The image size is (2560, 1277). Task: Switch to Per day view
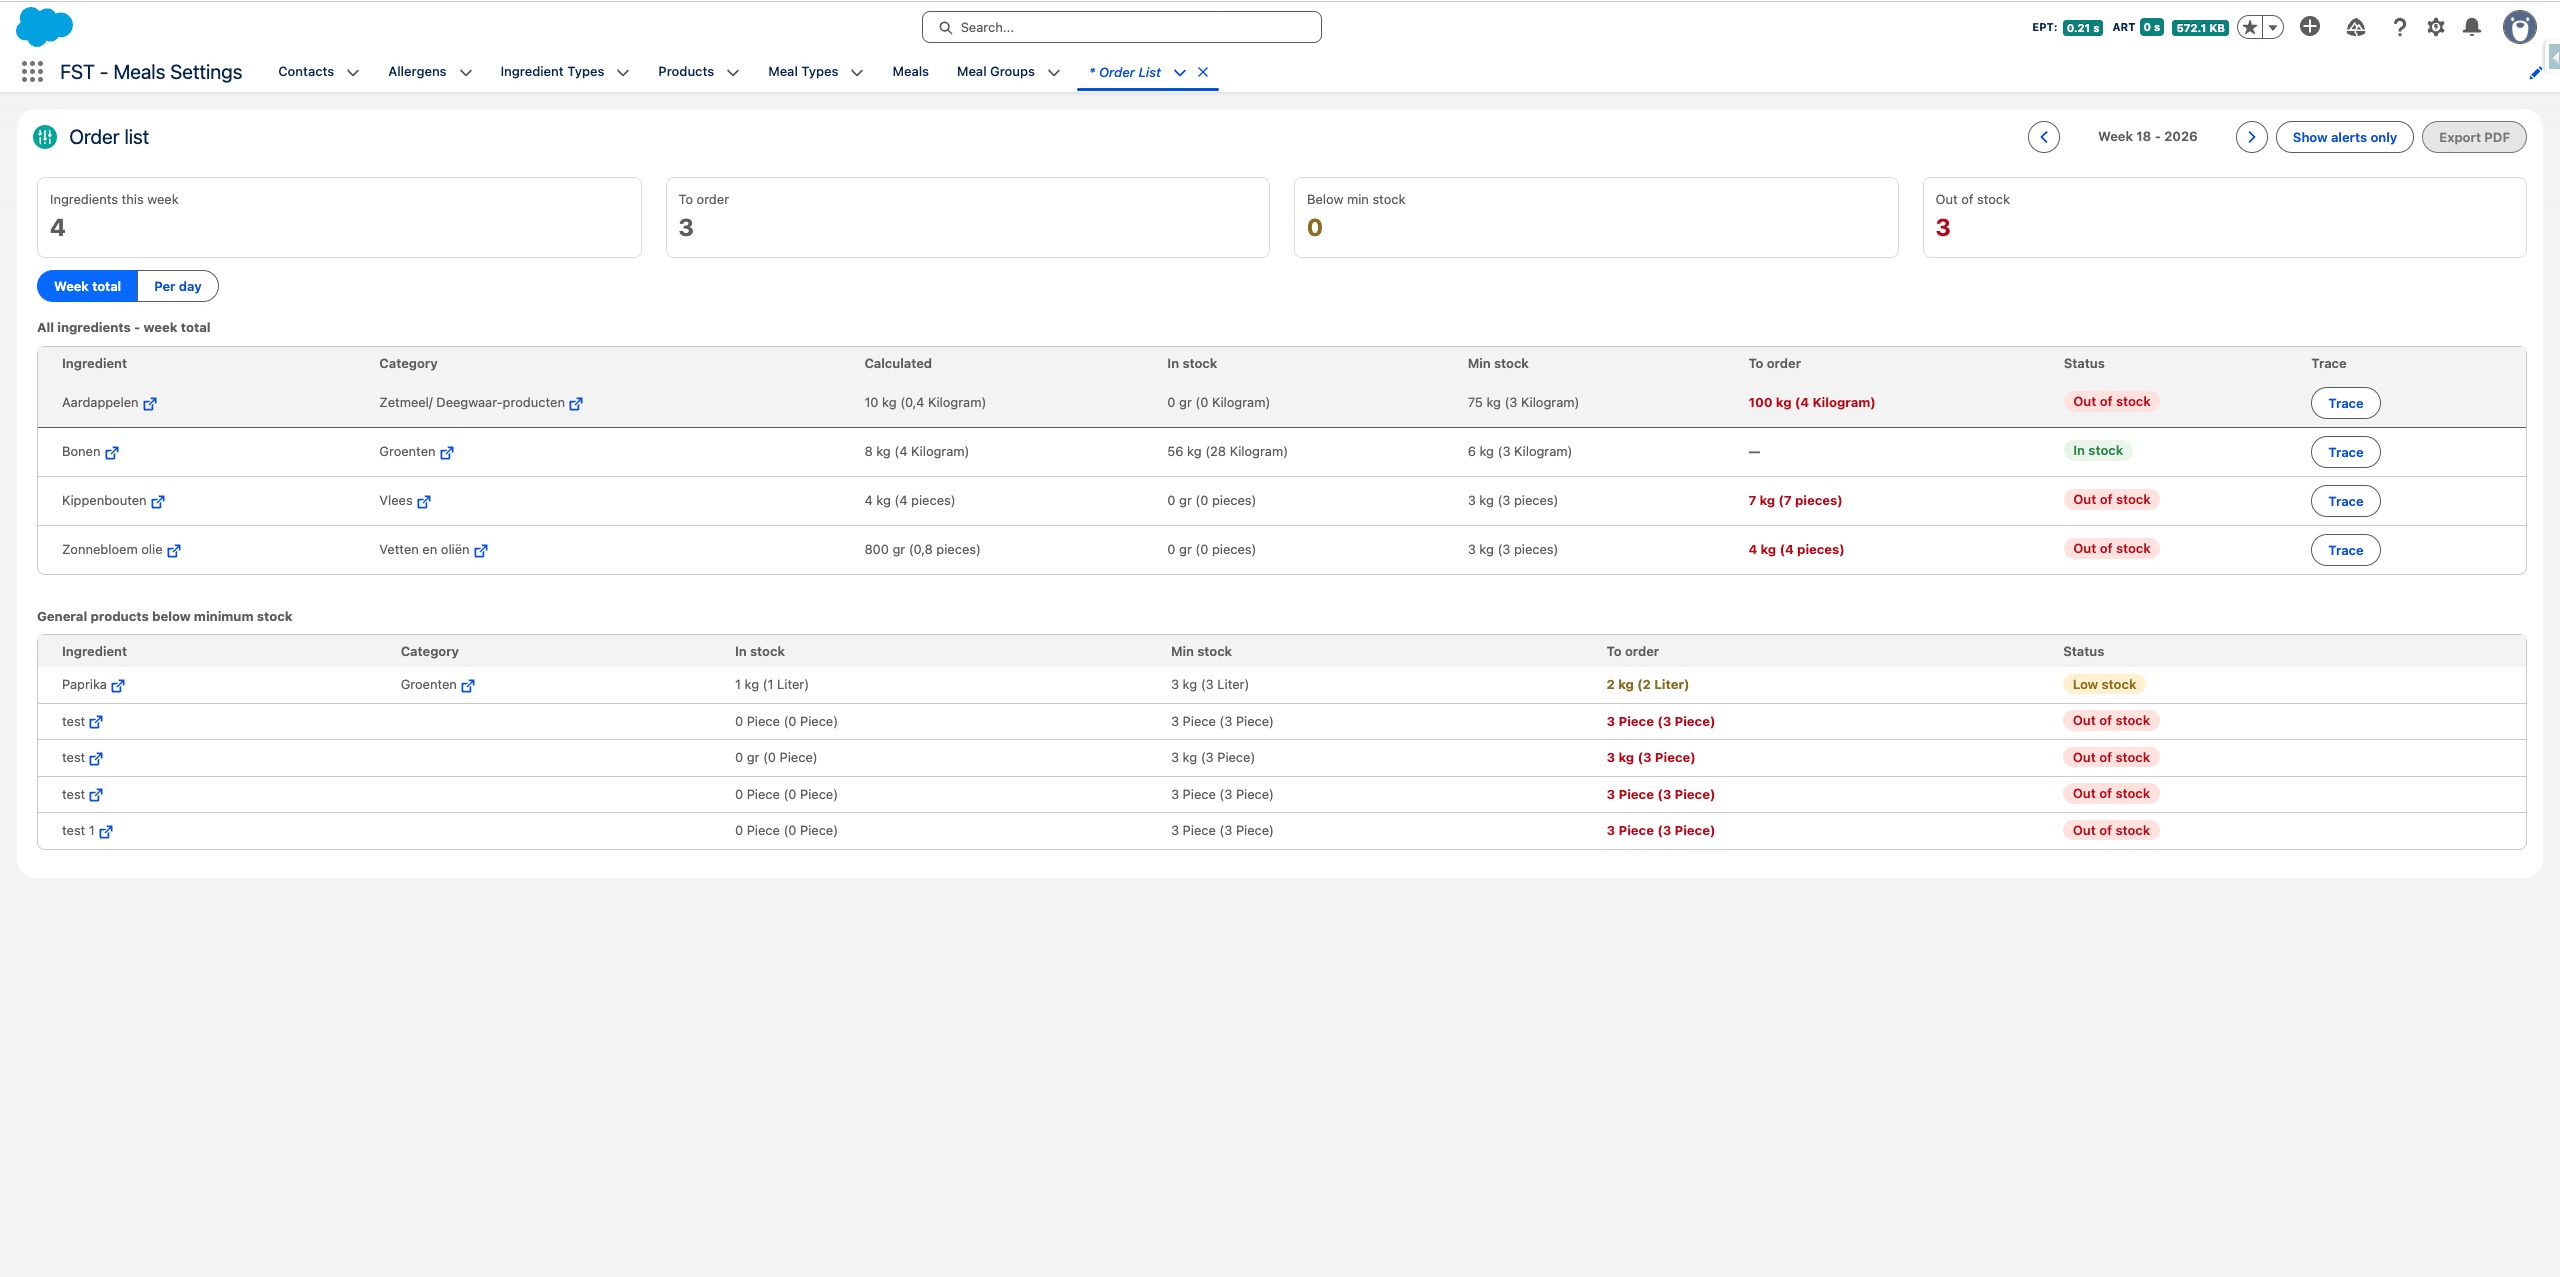[177, 286]
